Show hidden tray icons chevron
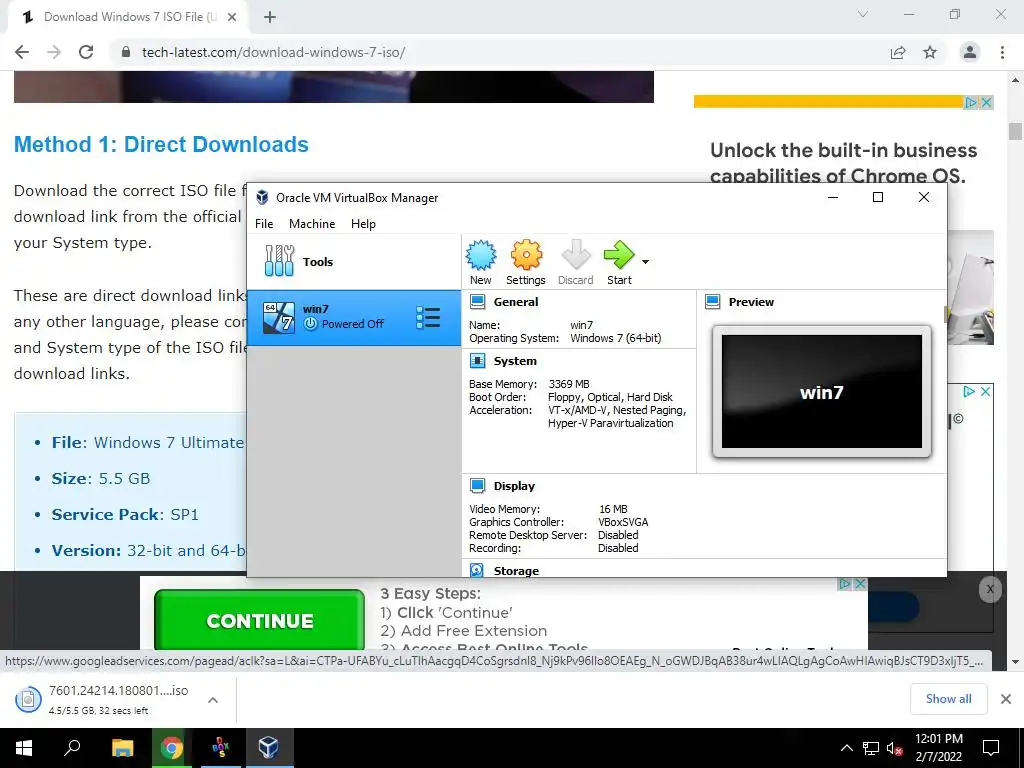The height and width of the screenshot is (768, 1024). click(x=846, y=748)
